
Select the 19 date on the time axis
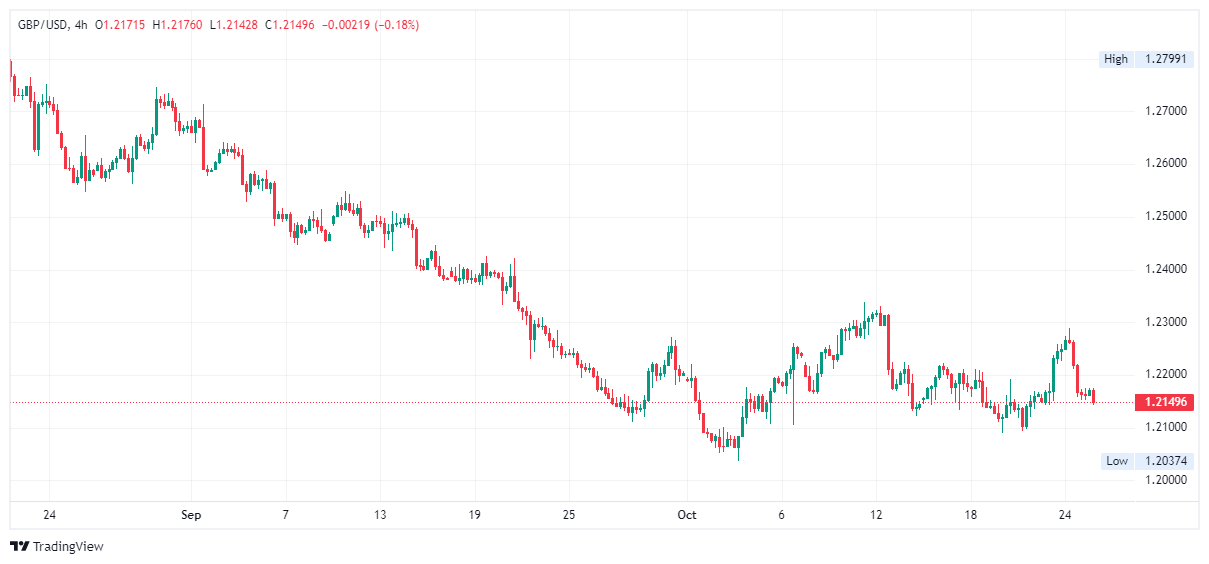click(x=474, y=515)
